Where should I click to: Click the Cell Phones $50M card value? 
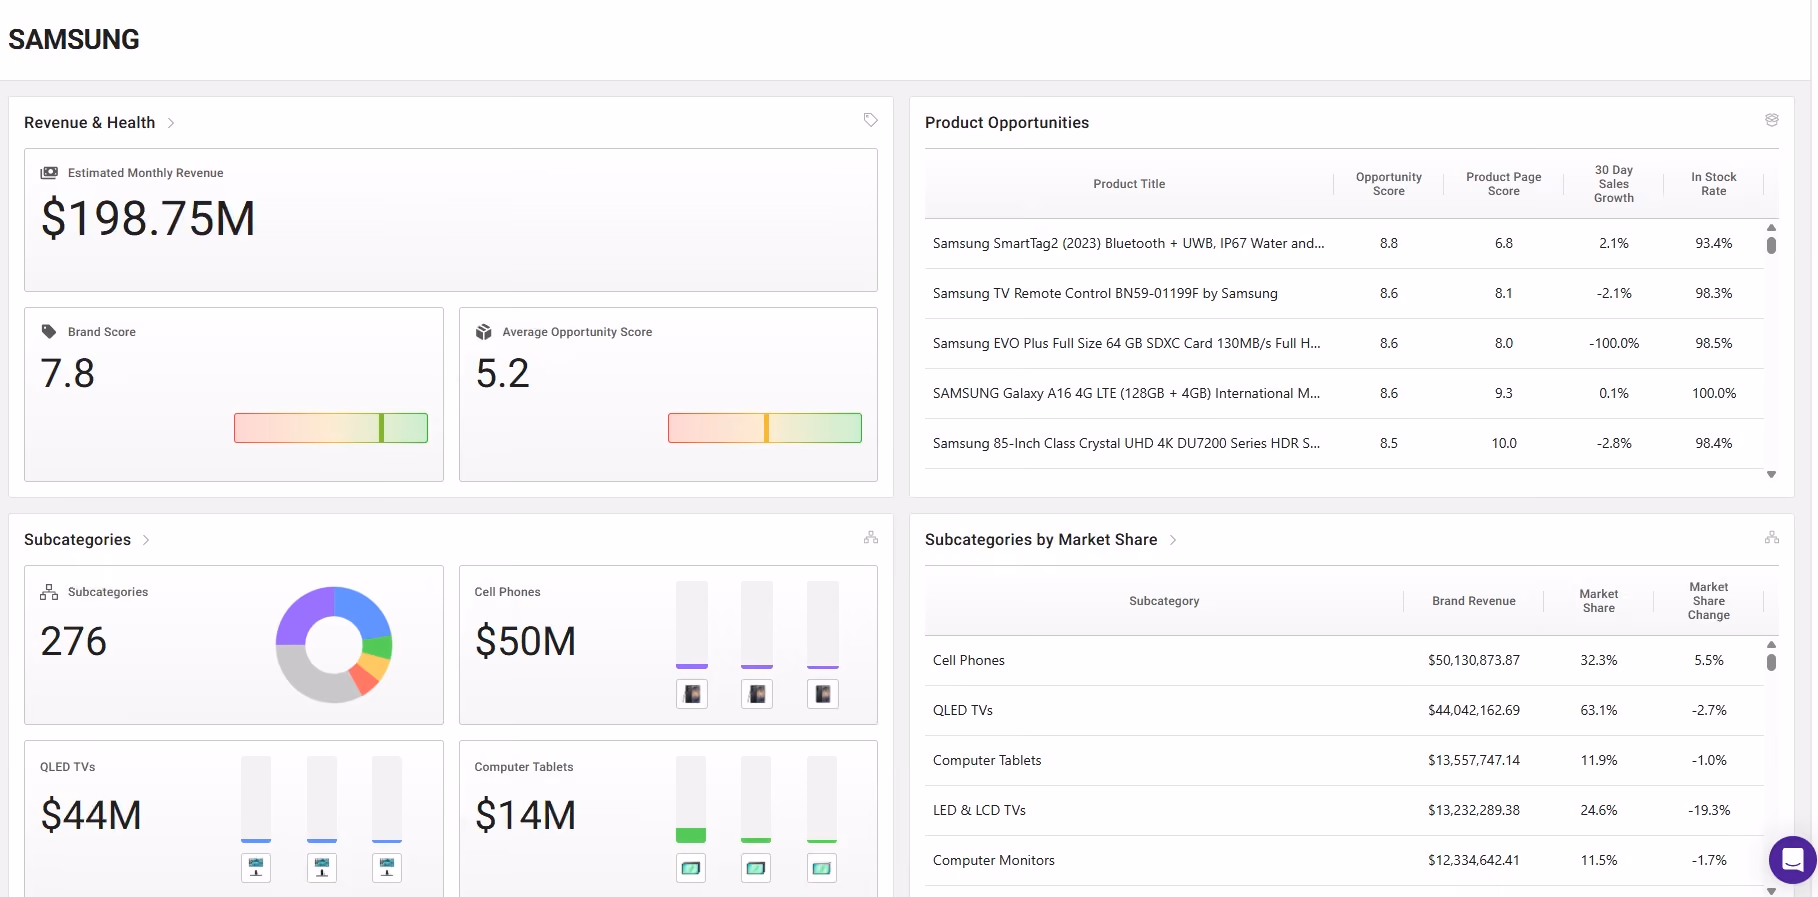(x=525, y=641)
